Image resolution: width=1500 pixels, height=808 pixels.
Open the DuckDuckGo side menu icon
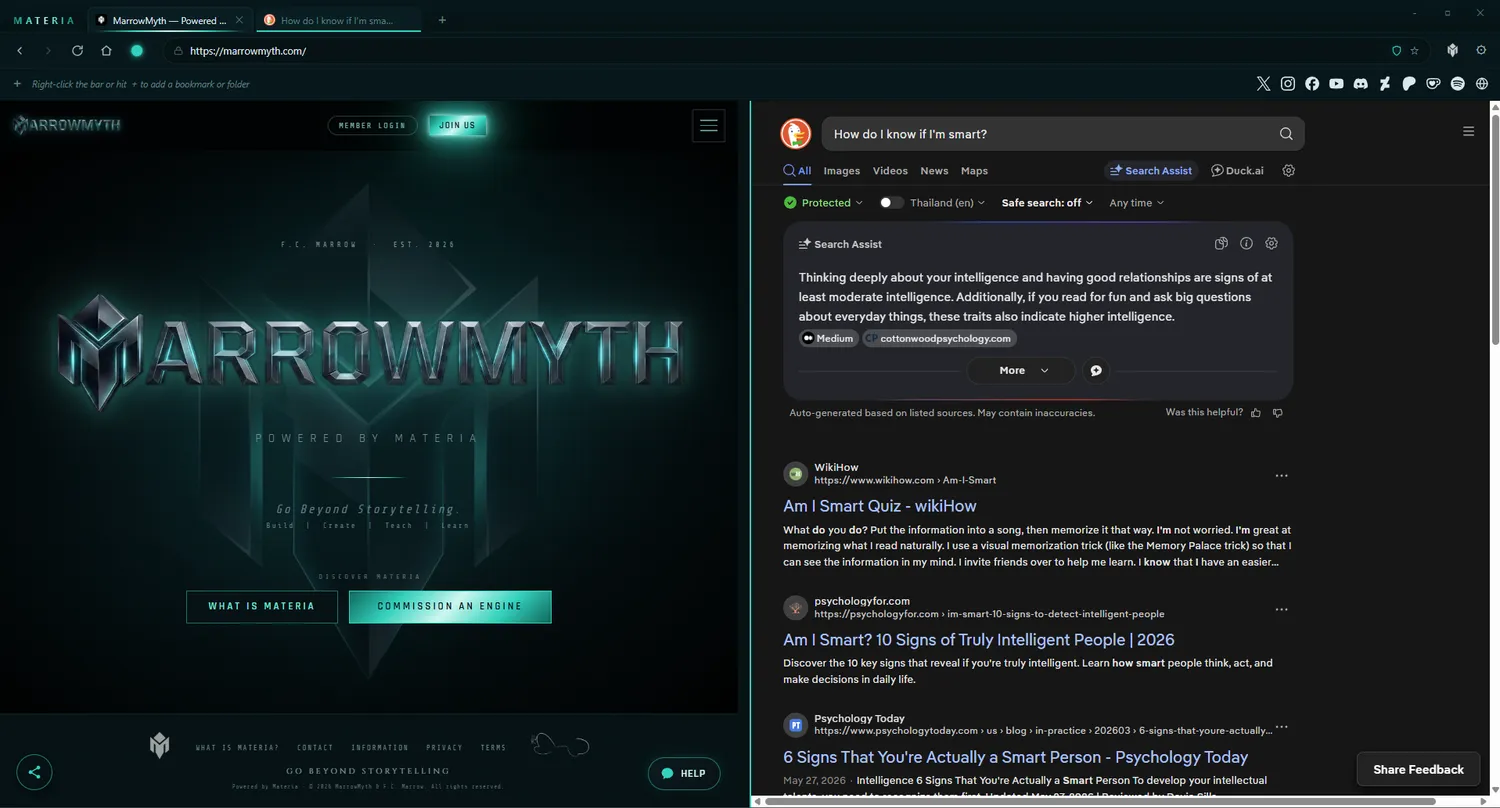click(1468, 131)
